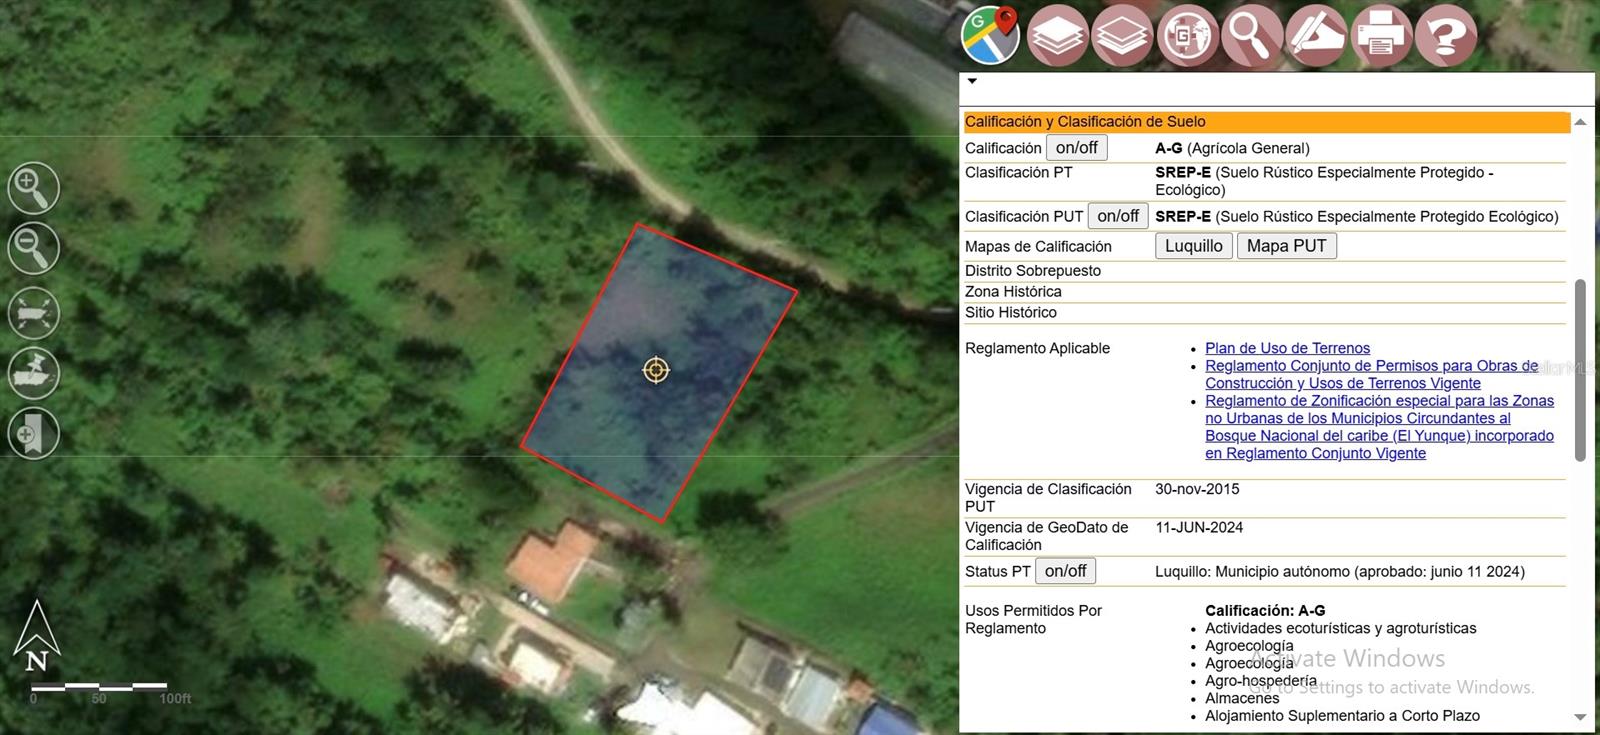Viewport: 1600px width, 735px height.
Task: Zoom to full Puerto Rico island extent
Action: point(34,313)
